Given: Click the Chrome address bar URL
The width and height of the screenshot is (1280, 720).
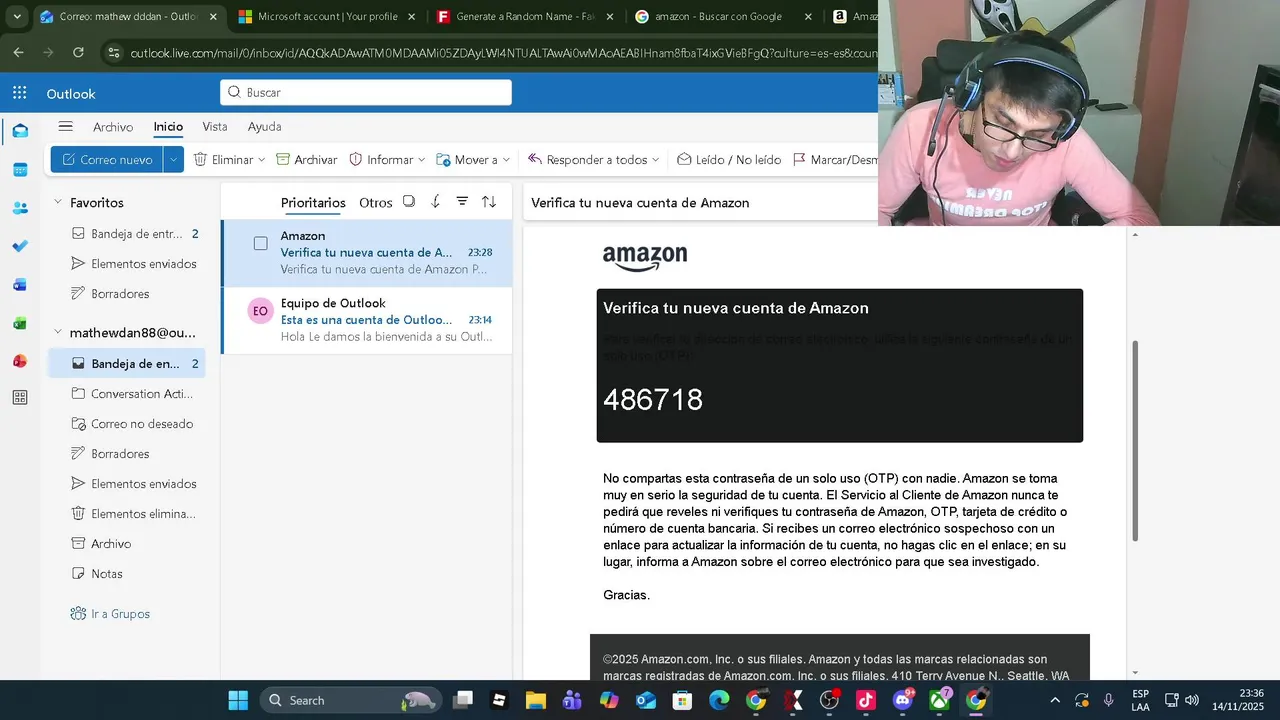Looking at the screenshot, I should click(x=502, y=53).
